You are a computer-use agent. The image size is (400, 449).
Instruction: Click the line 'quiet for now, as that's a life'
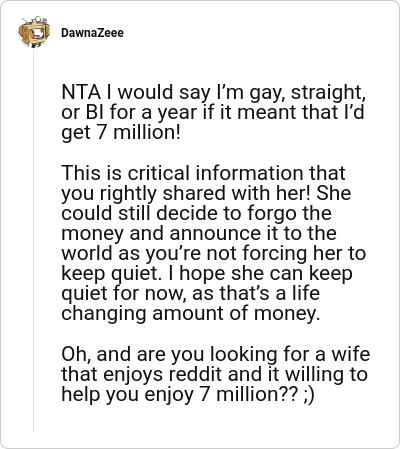point(190,294)
